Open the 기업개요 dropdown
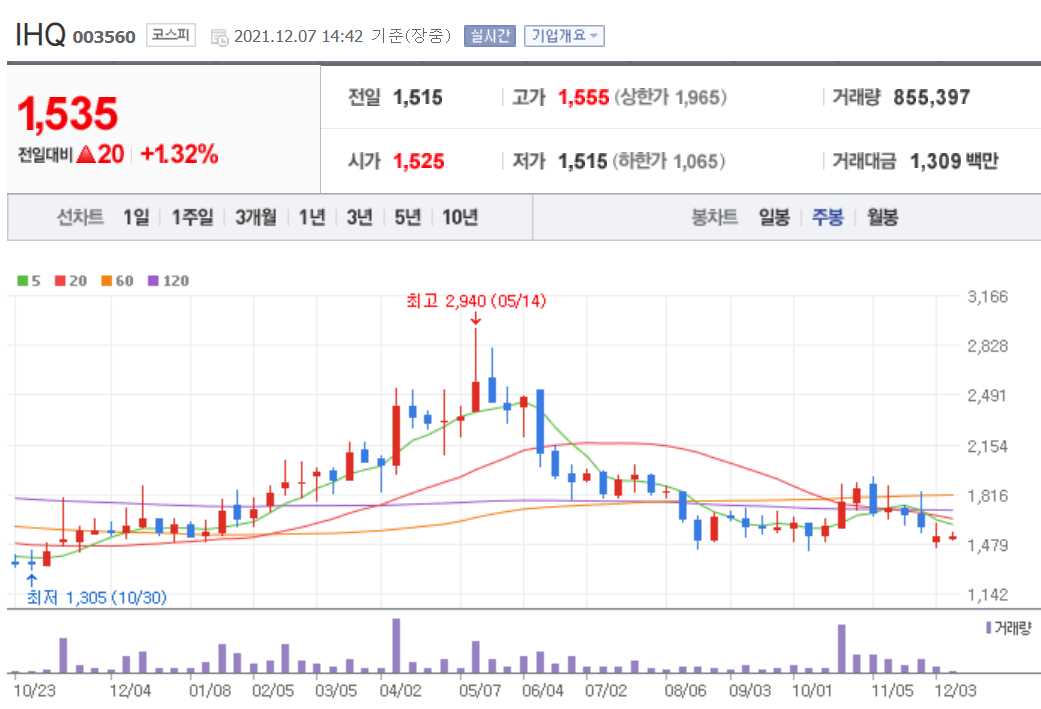 pyautogui.click(x=560, y=36)
